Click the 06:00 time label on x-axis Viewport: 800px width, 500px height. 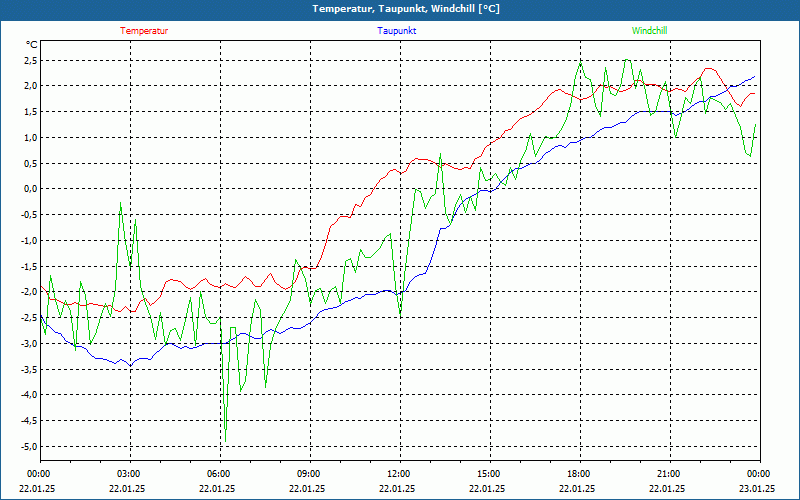[220, 474]
